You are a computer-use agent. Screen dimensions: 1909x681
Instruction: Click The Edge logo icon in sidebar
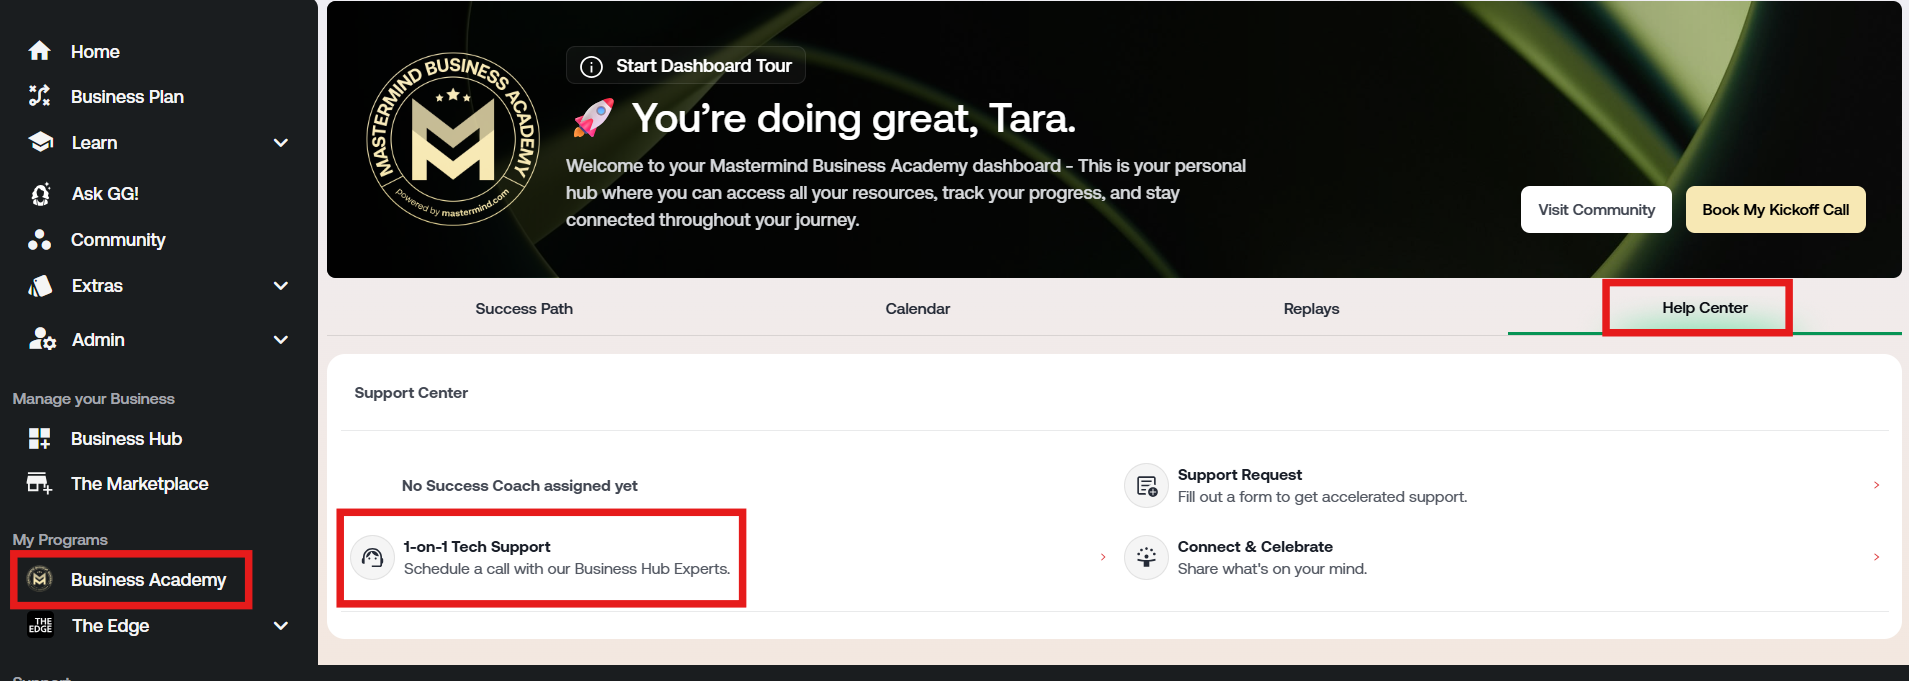click(x=40, y=625)
